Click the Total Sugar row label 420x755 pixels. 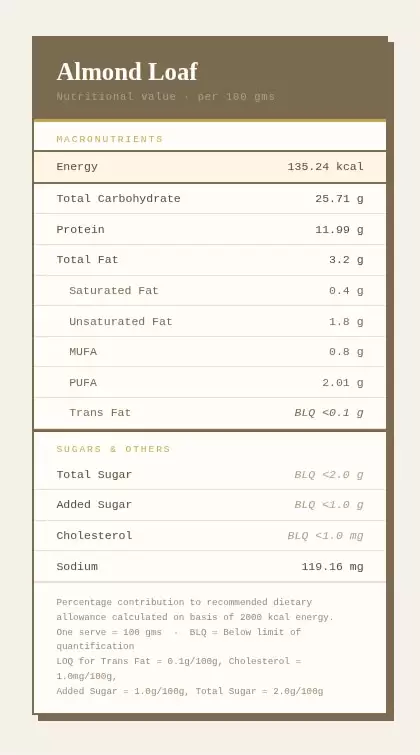94,474
